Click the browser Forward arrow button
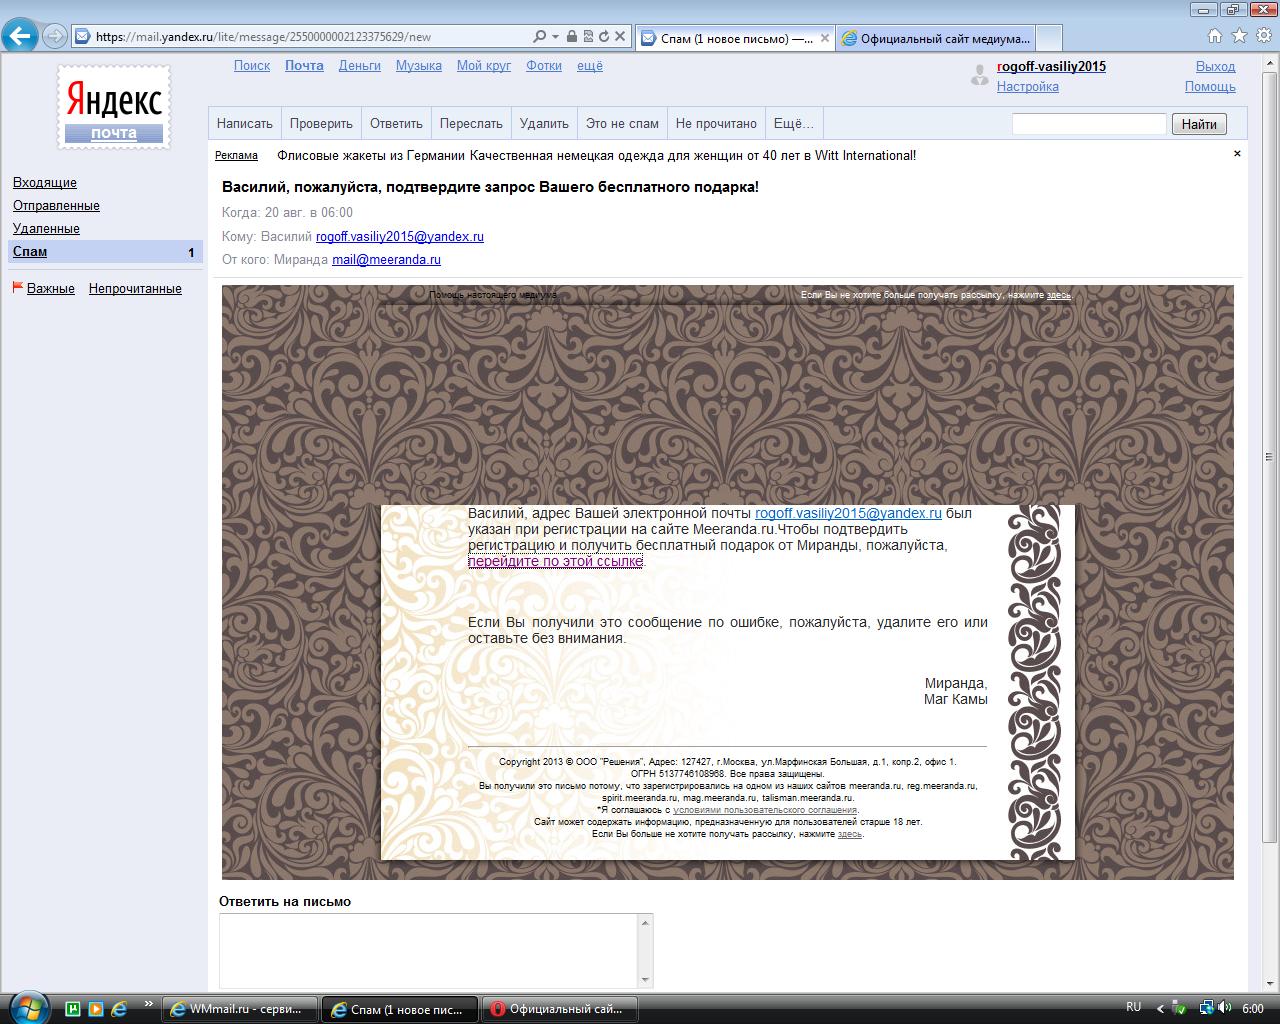Viewport: 1280px width, 1024px height. tap(55, 37)
